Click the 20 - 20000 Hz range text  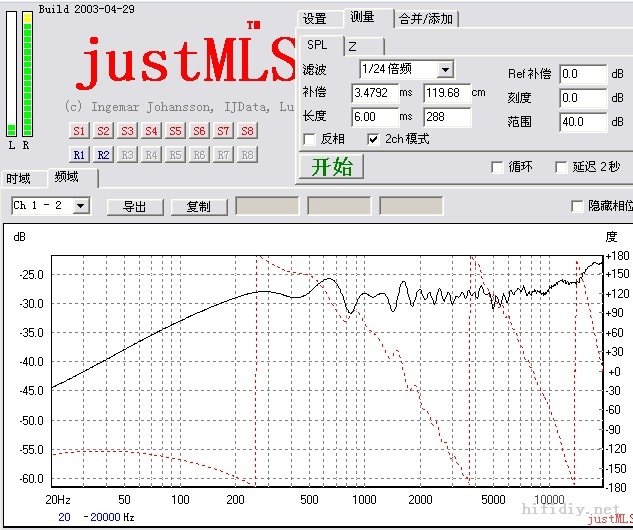96,517
